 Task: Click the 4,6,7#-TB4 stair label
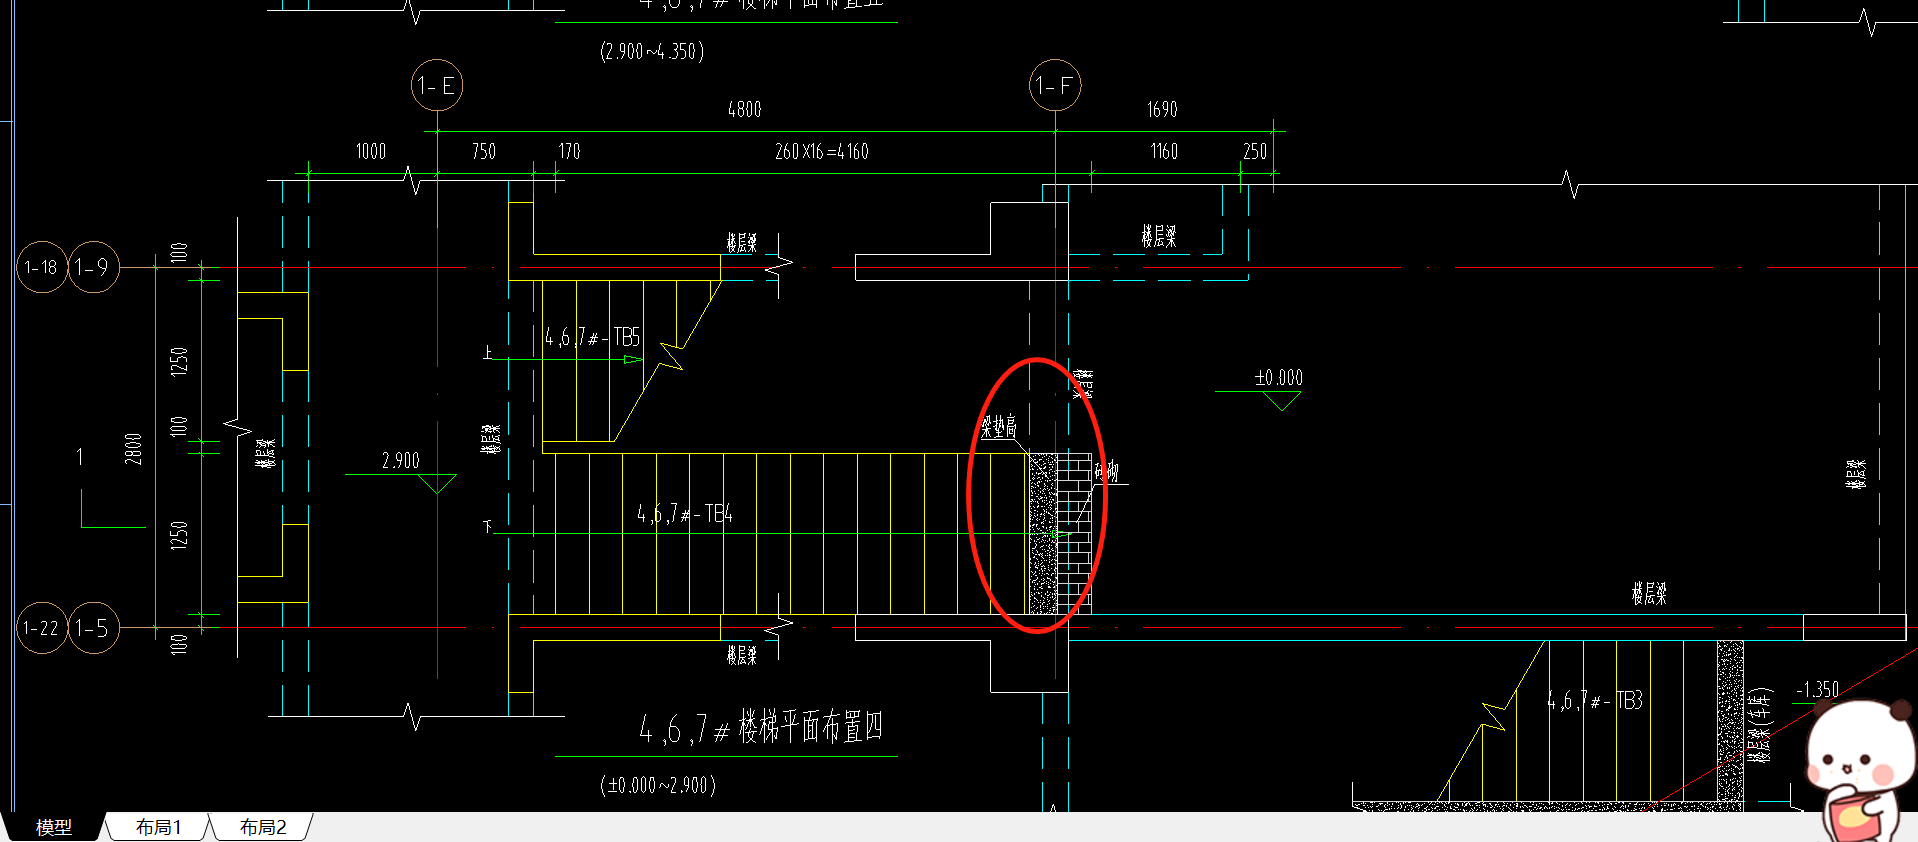(685, 514)
